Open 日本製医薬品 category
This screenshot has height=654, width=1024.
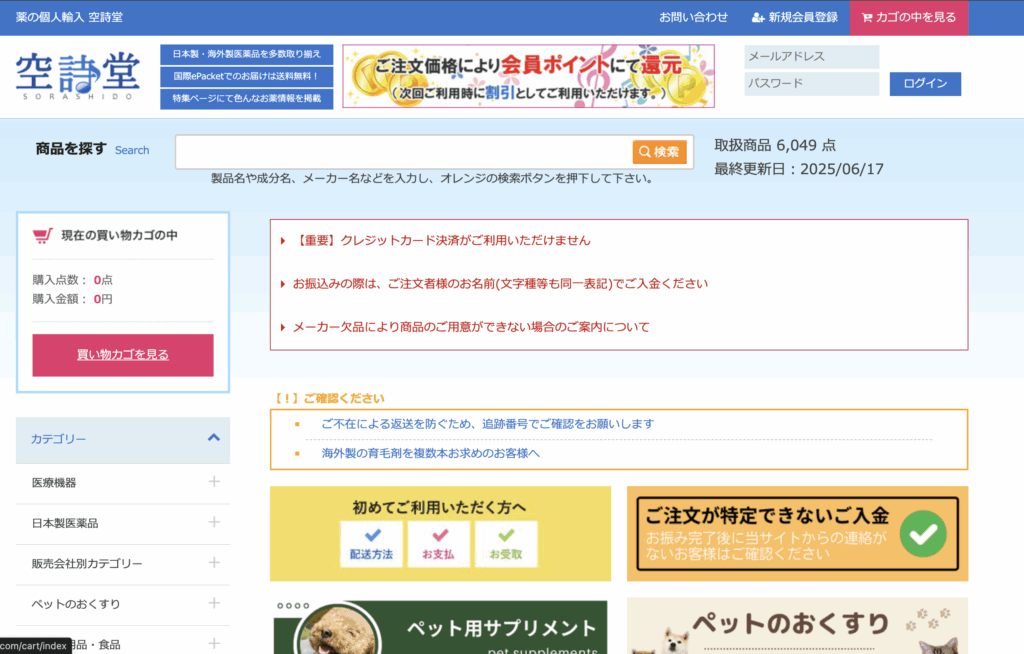65,523
